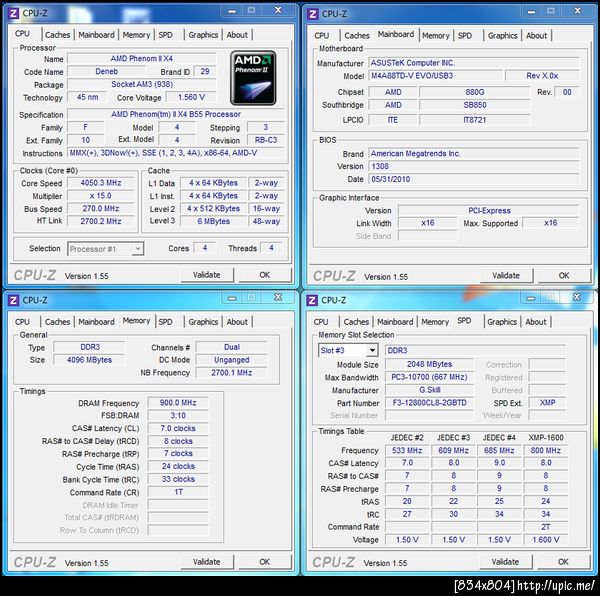Click the Code Name value Deneb
600x596 pixels.
point(106,72)
